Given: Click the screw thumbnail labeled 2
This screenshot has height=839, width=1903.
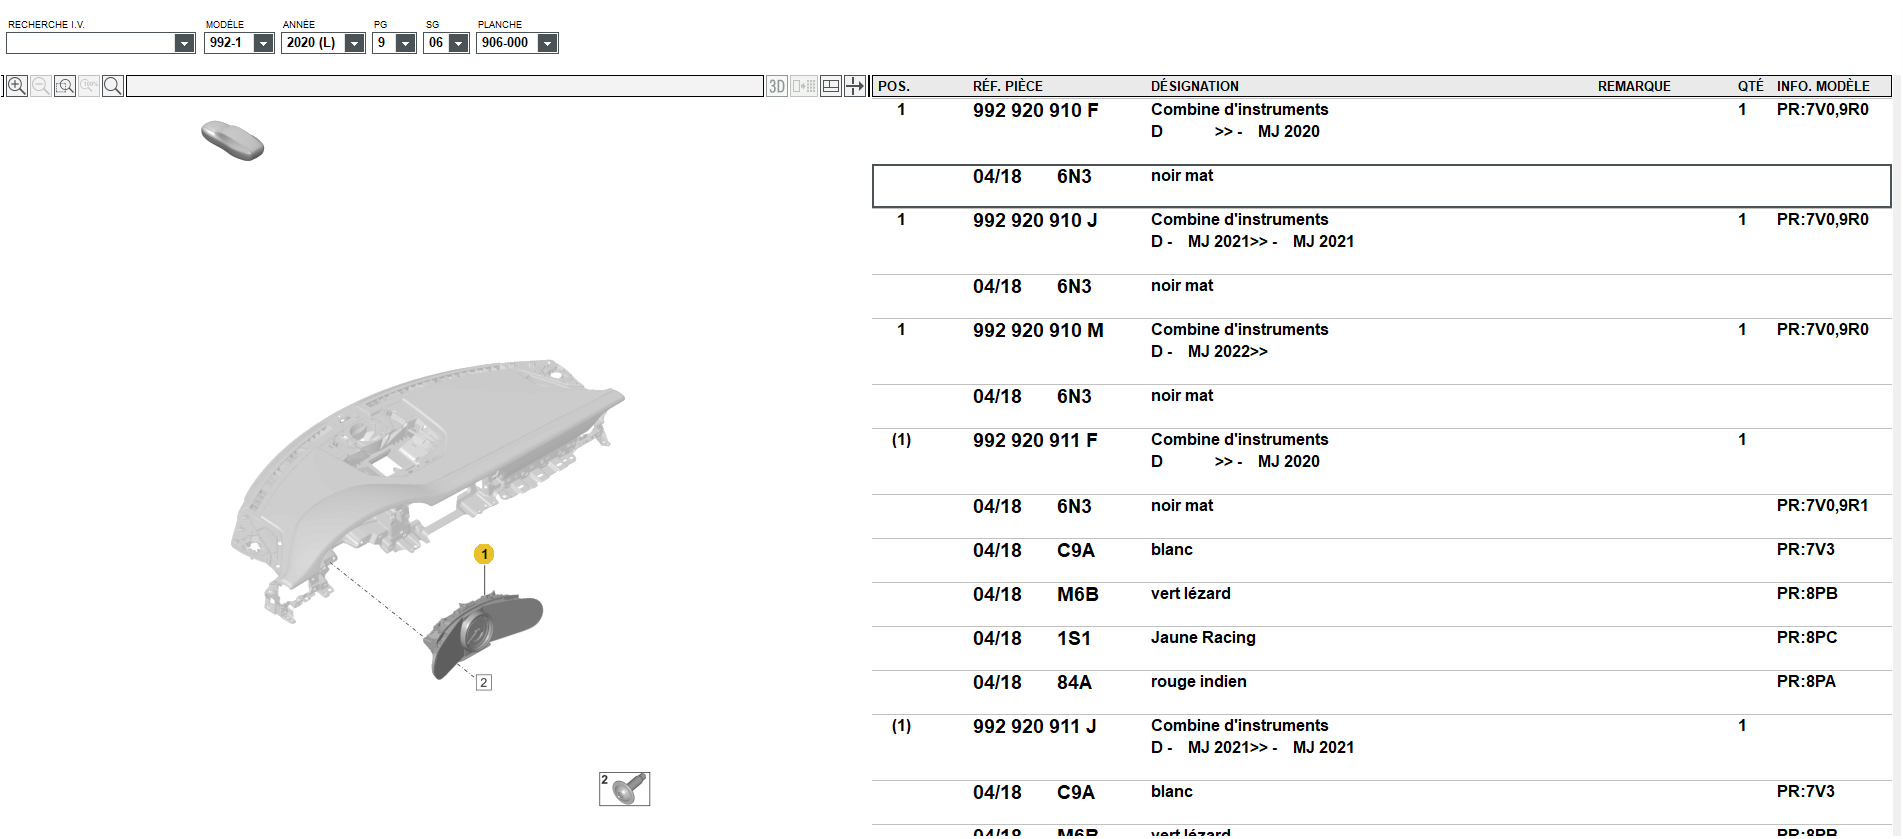Looking at the screenshot, I should 624,789.
